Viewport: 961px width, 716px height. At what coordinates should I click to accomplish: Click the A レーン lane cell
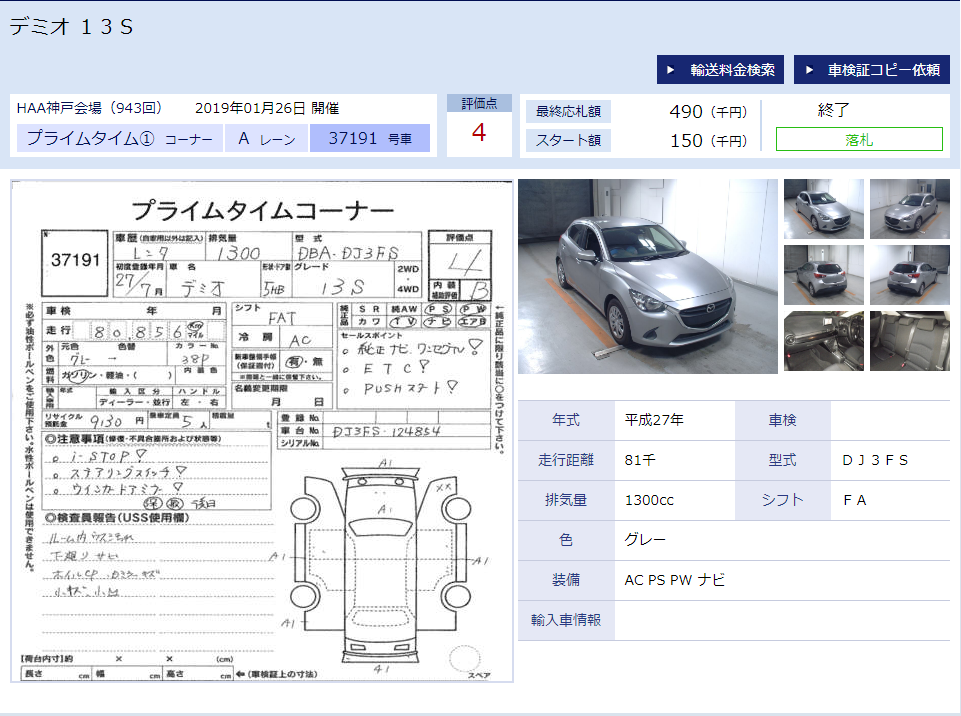pos(267,139)
